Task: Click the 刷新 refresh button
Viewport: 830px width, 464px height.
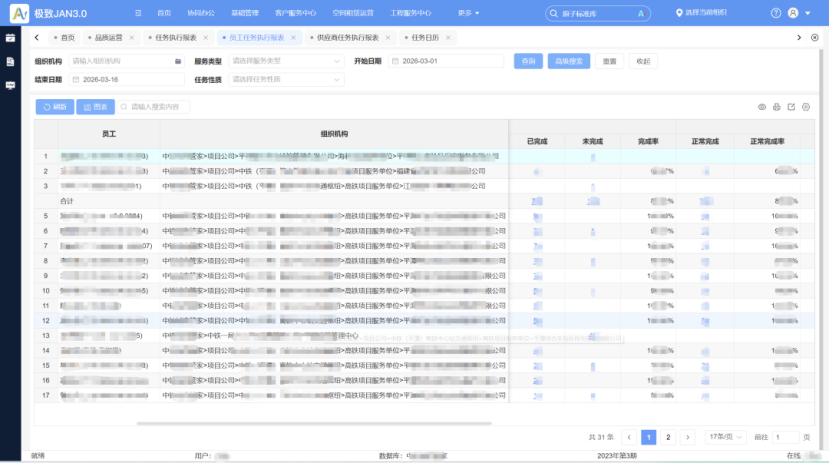Action: click(55, 107)
